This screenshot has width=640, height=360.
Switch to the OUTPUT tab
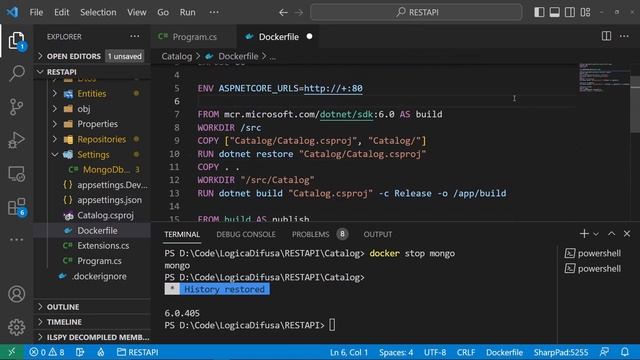[378, 234]
